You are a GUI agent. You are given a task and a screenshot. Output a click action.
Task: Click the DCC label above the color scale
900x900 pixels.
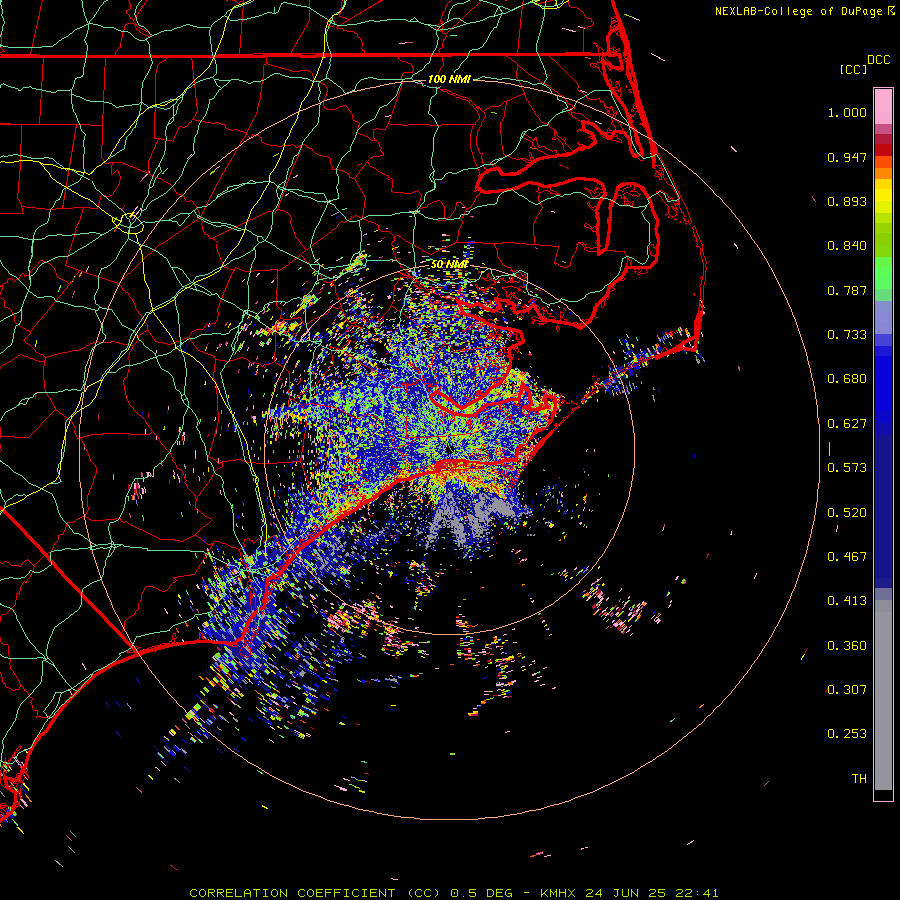pos(878,60)
